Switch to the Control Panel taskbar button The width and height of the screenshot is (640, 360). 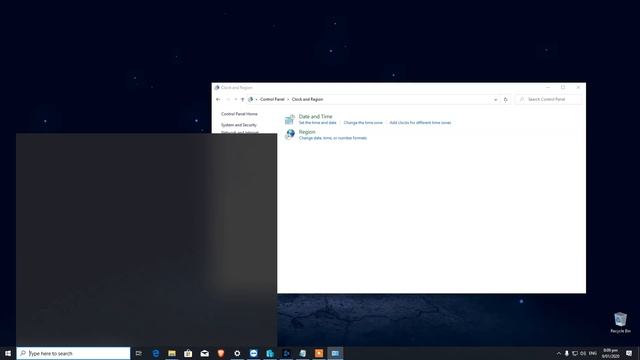pos(335,353)
